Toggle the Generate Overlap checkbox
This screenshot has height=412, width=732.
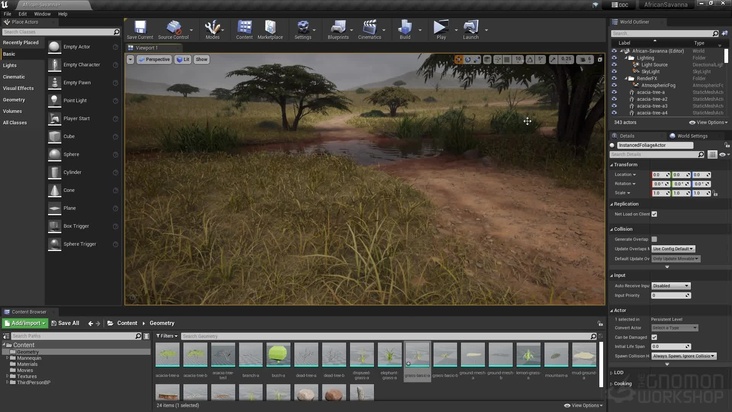click(654, 239)
